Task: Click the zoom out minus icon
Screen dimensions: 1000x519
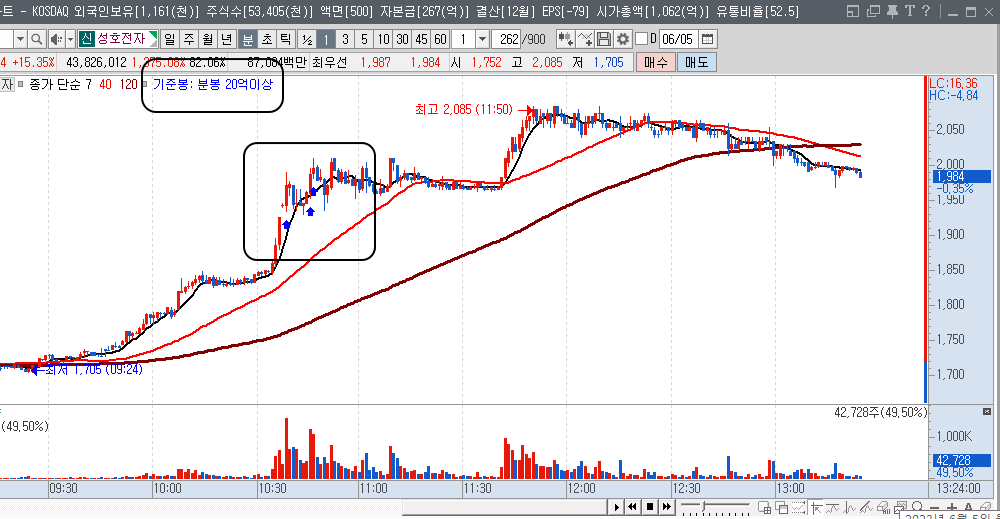Action: [934, 508]
